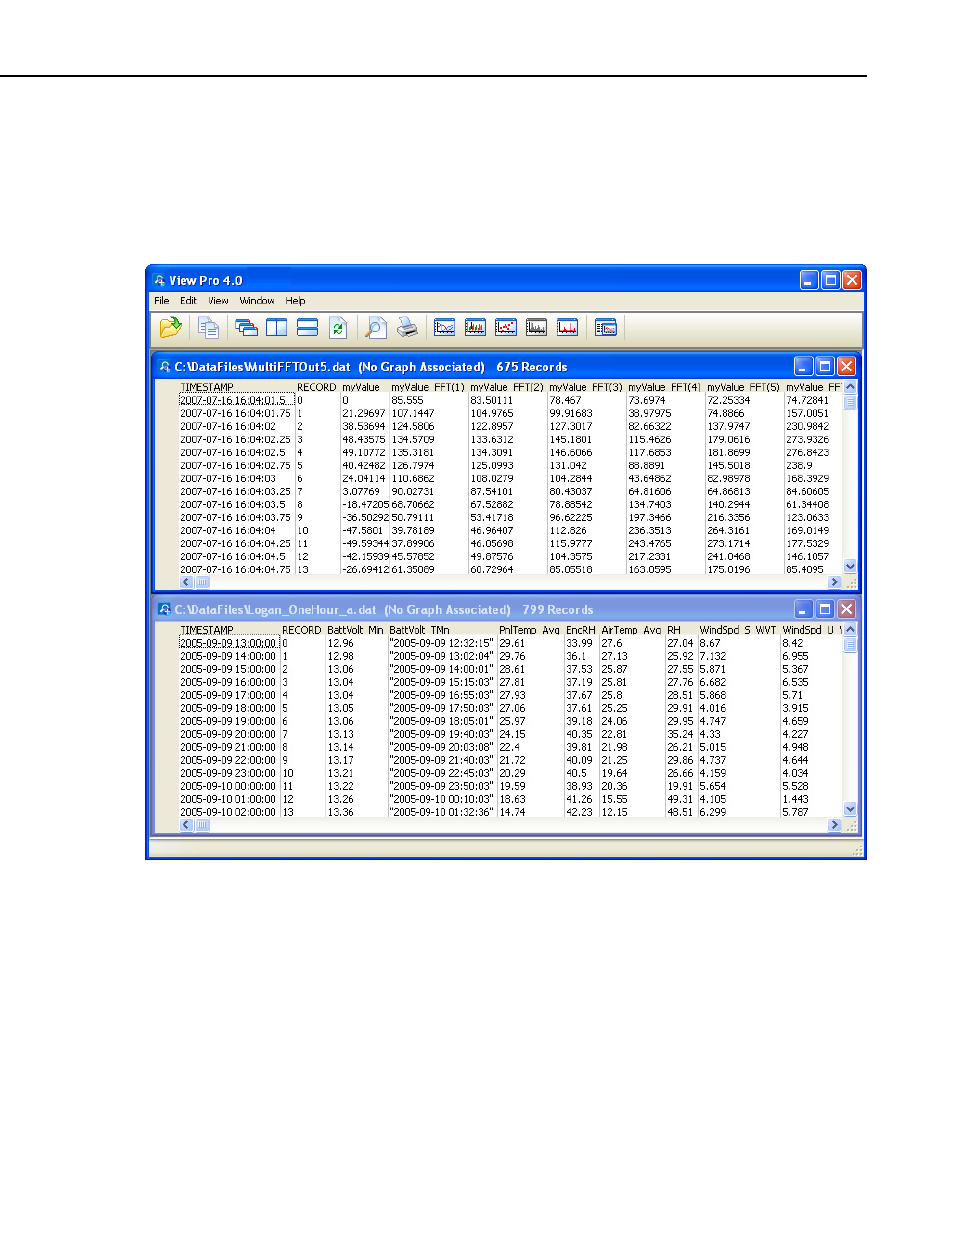Close the MultiFFTOut5.dat window

click(x=846, y=367)
